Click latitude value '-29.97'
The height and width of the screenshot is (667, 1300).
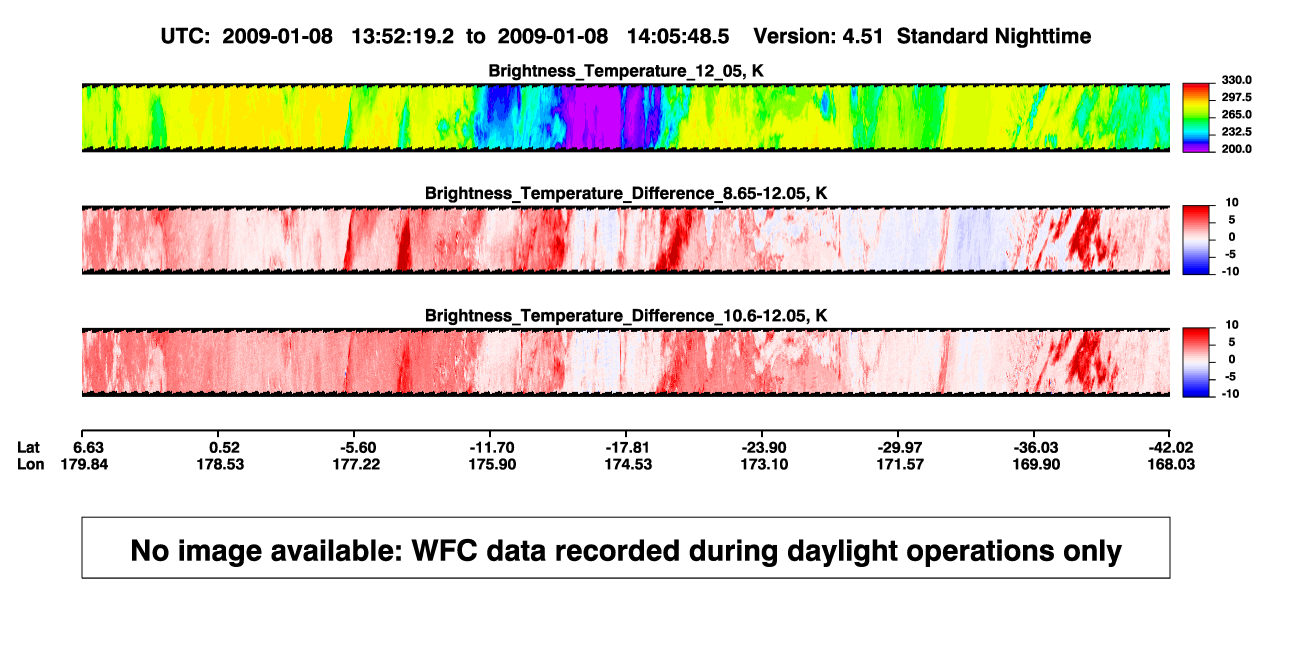898,447
